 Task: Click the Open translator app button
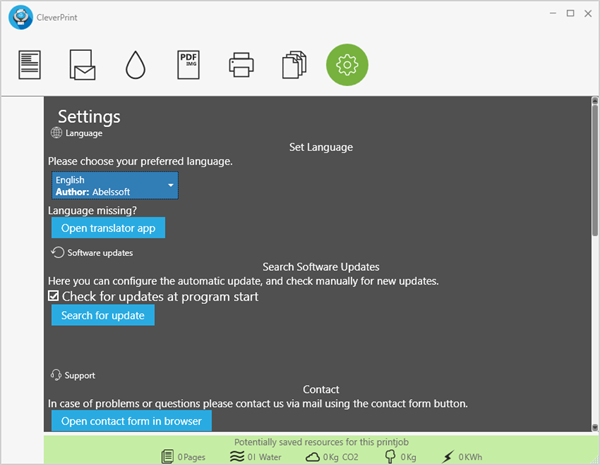108,228
